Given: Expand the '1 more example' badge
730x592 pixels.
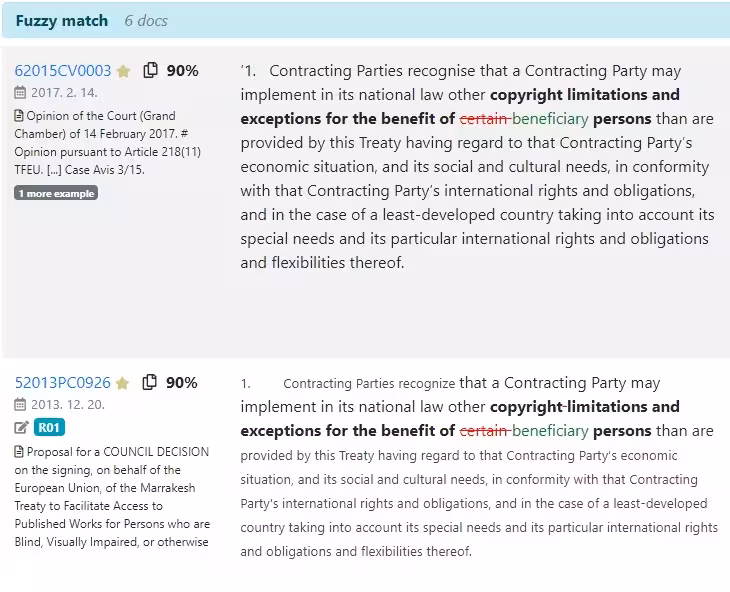Looking at the screenshot, I should (x=56, y=193).
